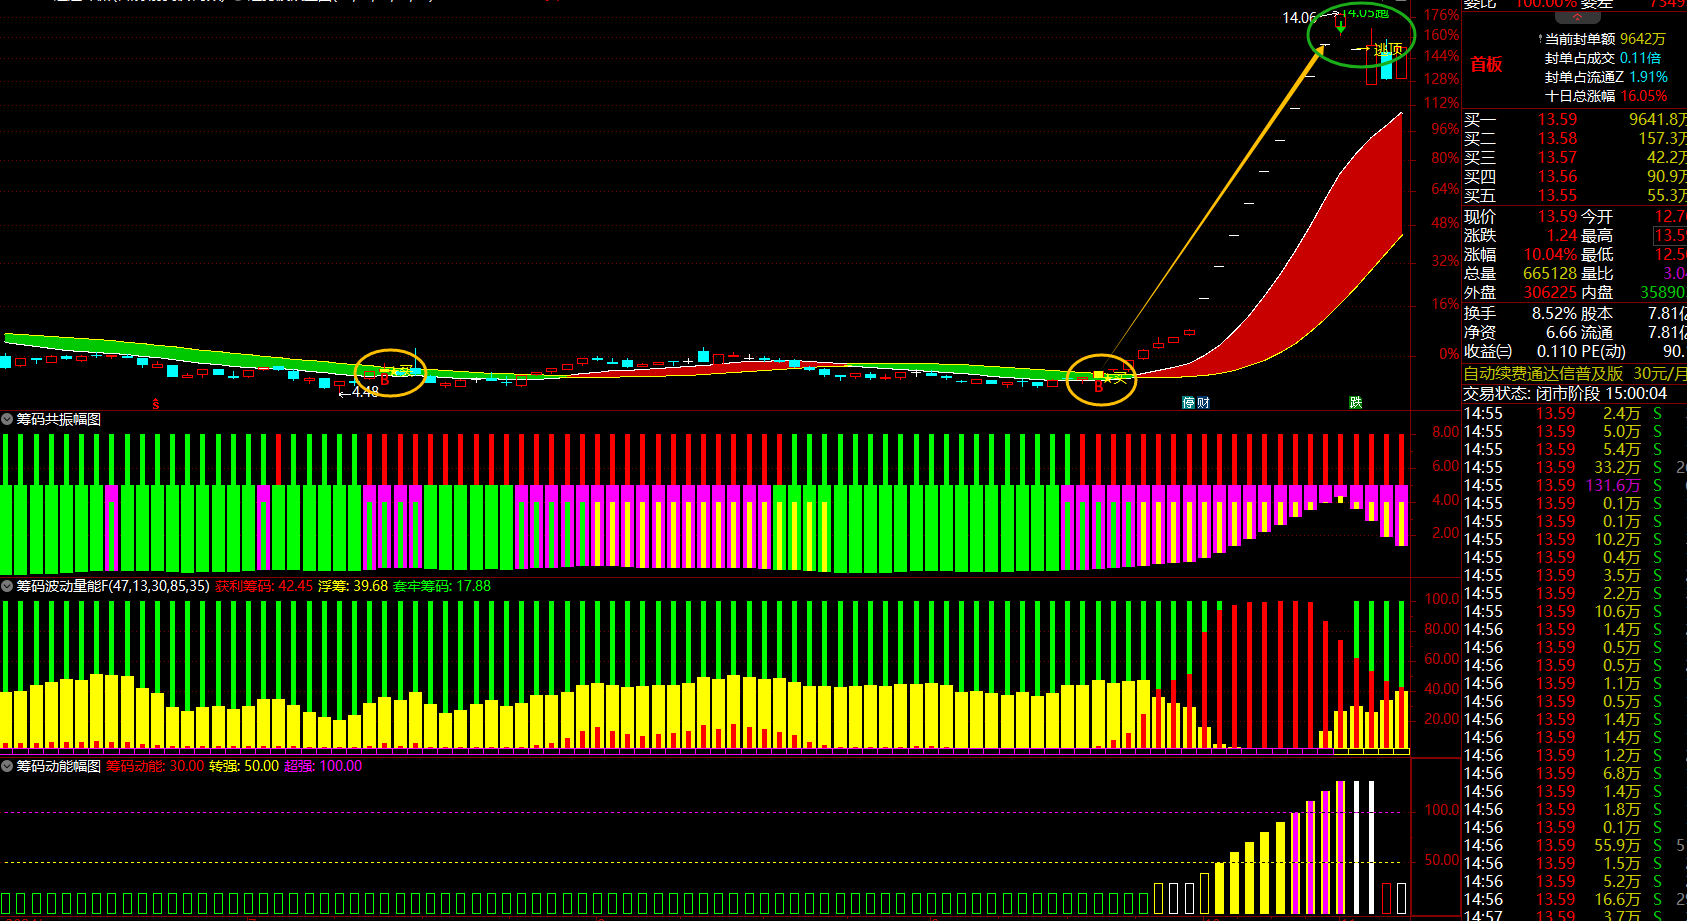The height and width of the screenshot is (921, 1687).
Task: Click the 筹码波动量能F parameter title
Action: 113,586
